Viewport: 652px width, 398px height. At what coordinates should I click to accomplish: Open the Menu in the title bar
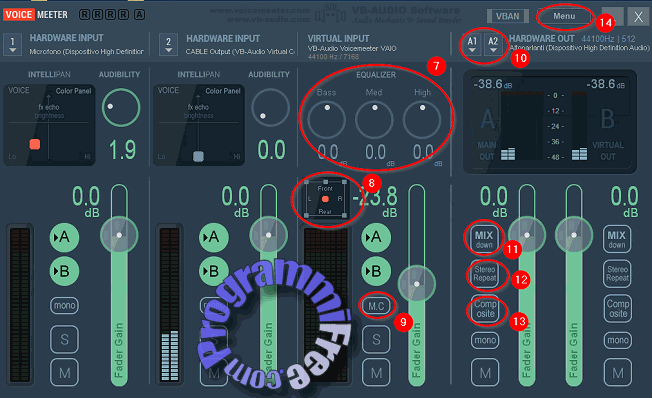tap(564, 16)
